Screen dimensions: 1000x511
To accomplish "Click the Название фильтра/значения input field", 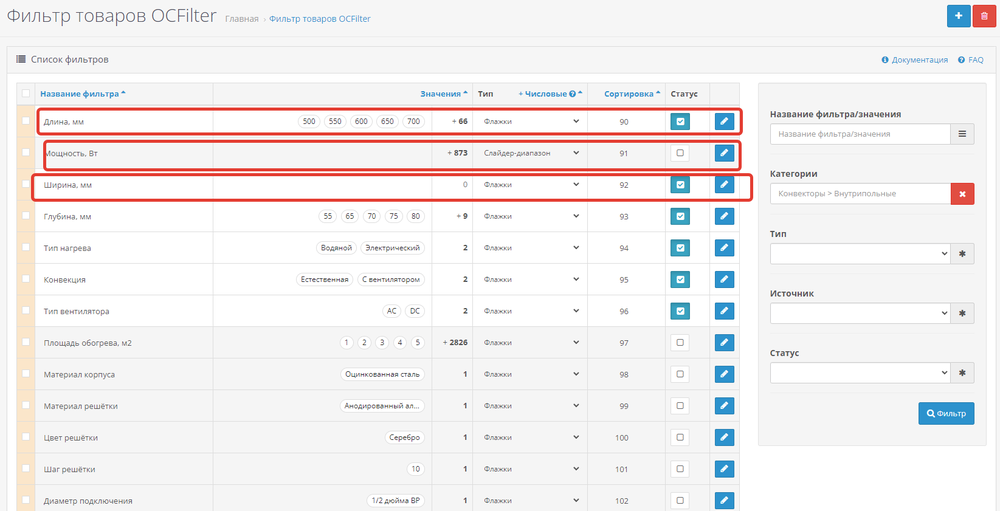I will click(x=859, y=134).
